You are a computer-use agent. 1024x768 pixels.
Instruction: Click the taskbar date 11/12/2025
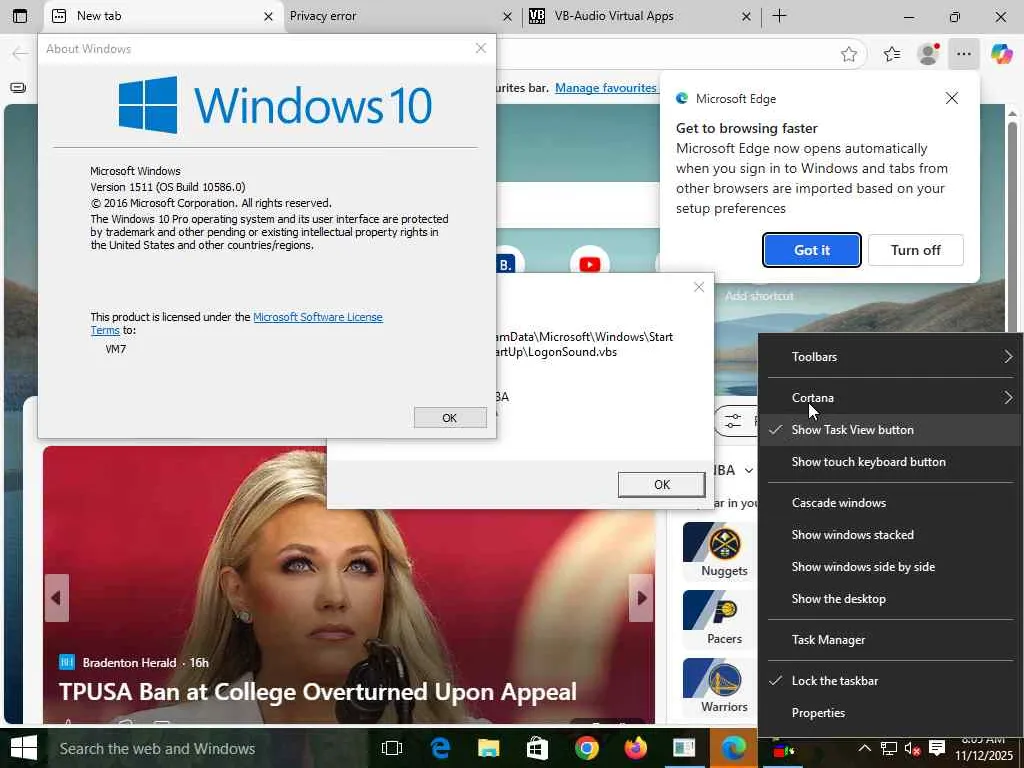coord(984,756)
